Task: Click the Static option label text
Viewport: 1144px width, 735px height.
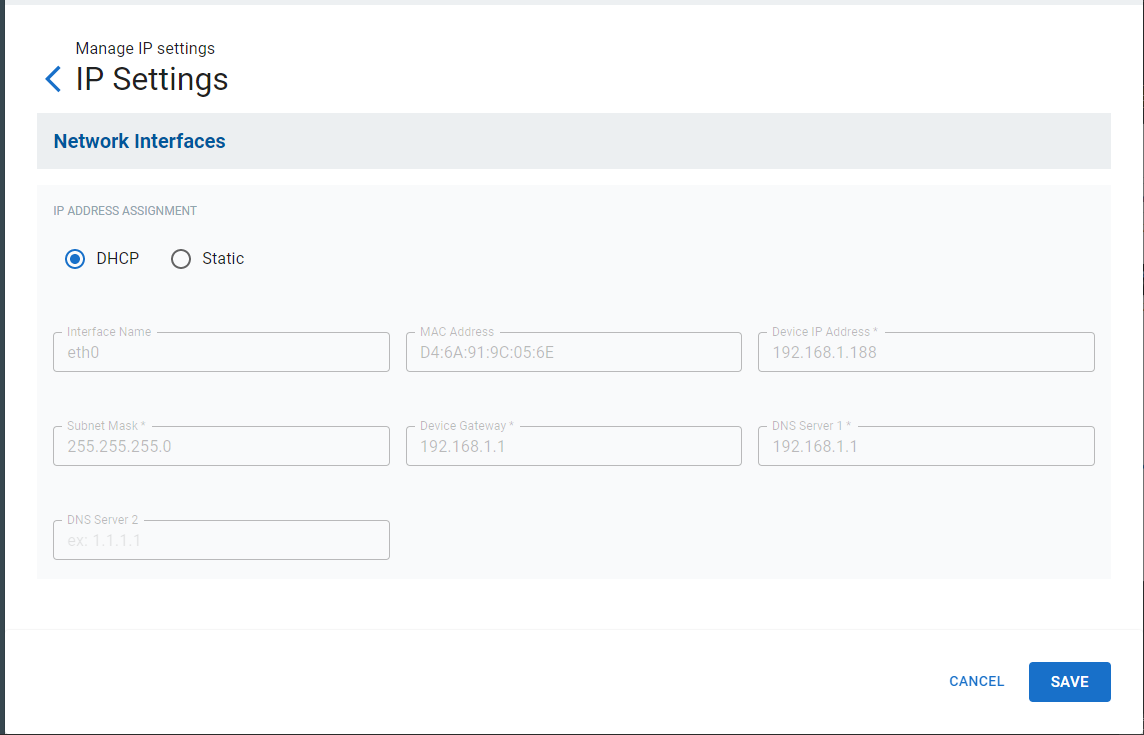Action: [x=223, y=259]
